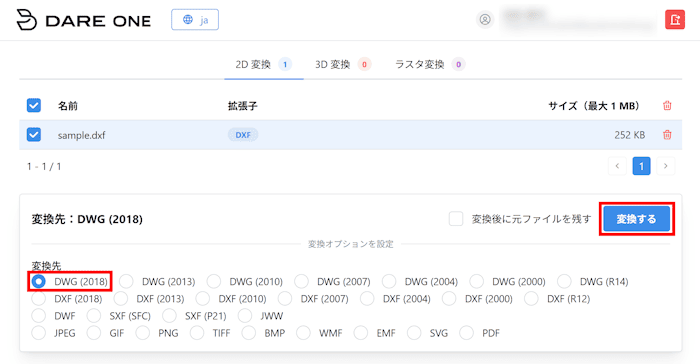This screenshot has height=364, width=700.
Task: Choose DXF (2000) as output format
Action: (449, 298)
